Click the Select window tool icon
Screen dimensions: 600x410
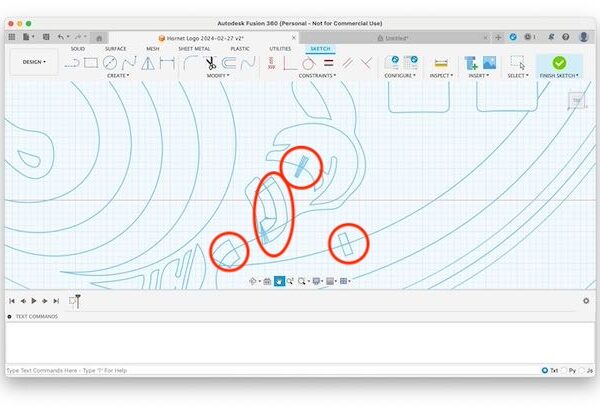(x=517, y=62)
